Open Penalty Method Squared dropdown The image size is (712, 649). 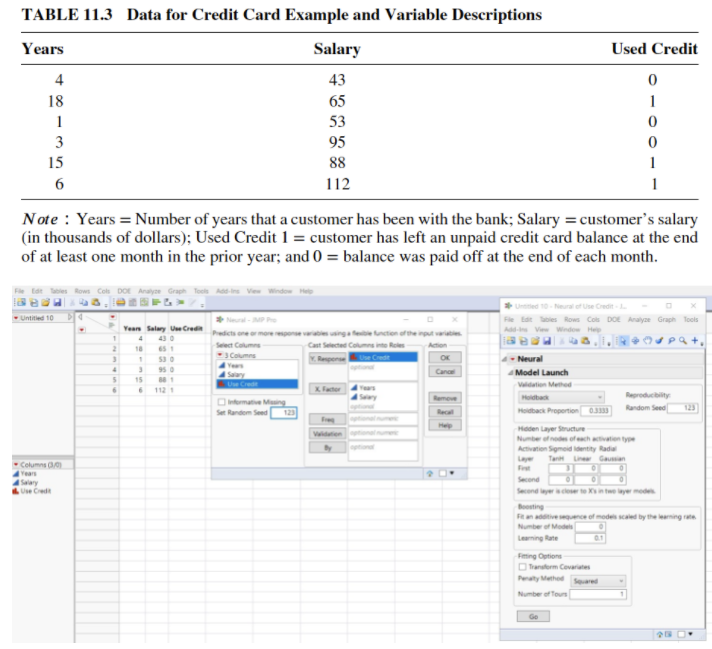point(598,581)
